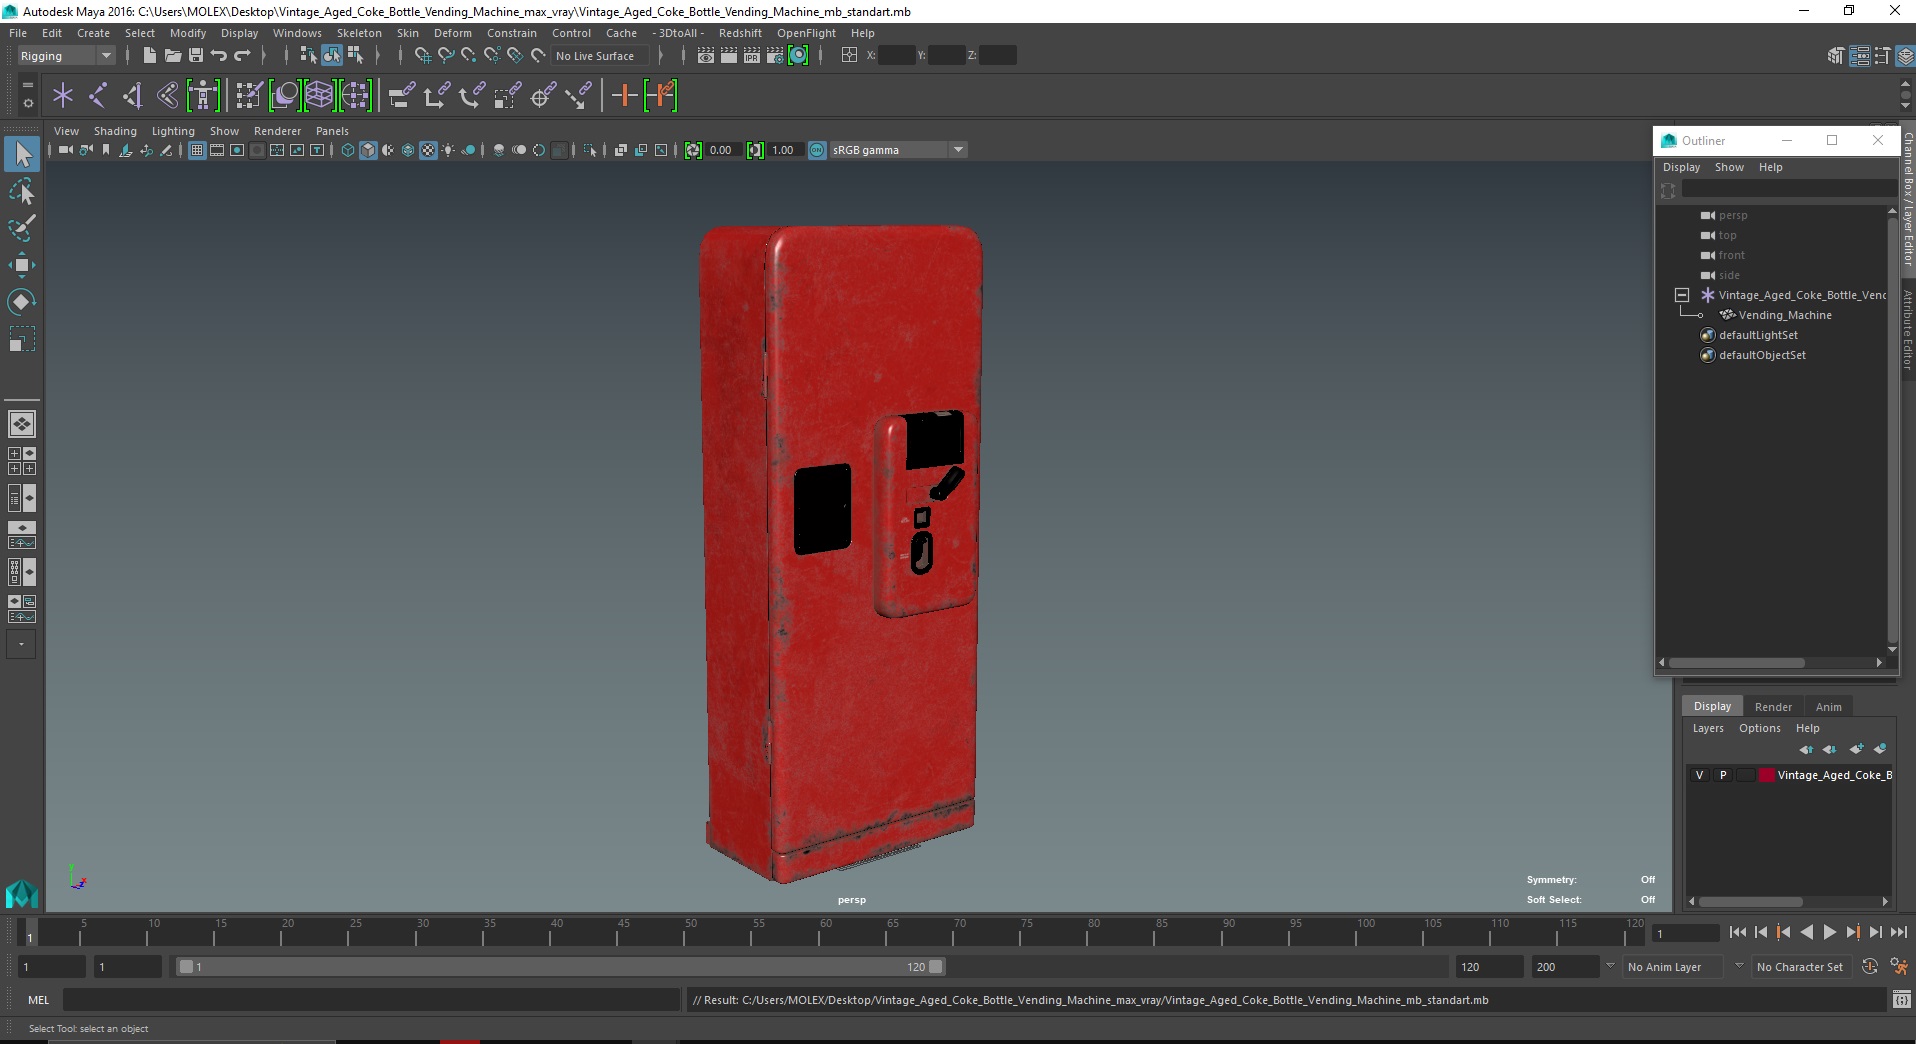1916x1044 pixels.
Task: Toggle the viewport grid display
Action: pos(197,150)
